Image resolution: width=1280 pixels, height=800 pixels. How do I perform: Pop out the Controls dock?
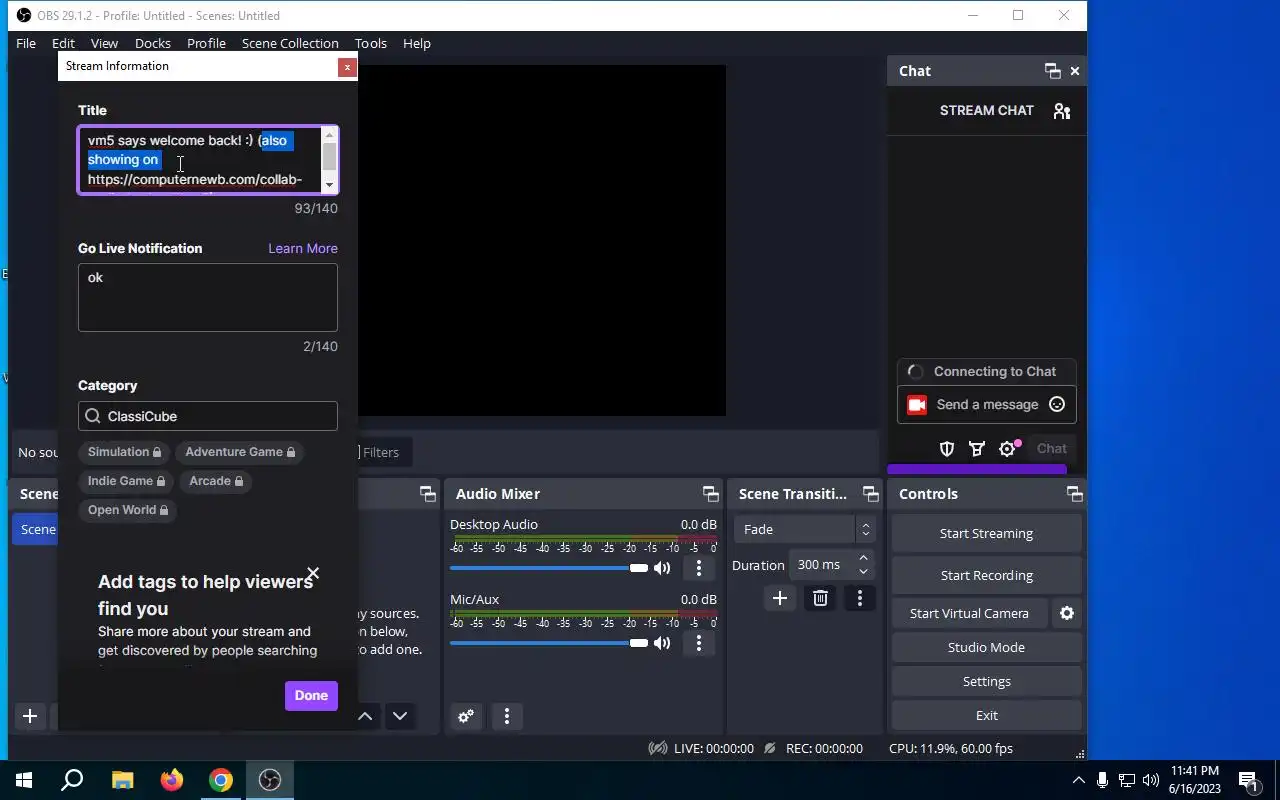pos(1074,494)
